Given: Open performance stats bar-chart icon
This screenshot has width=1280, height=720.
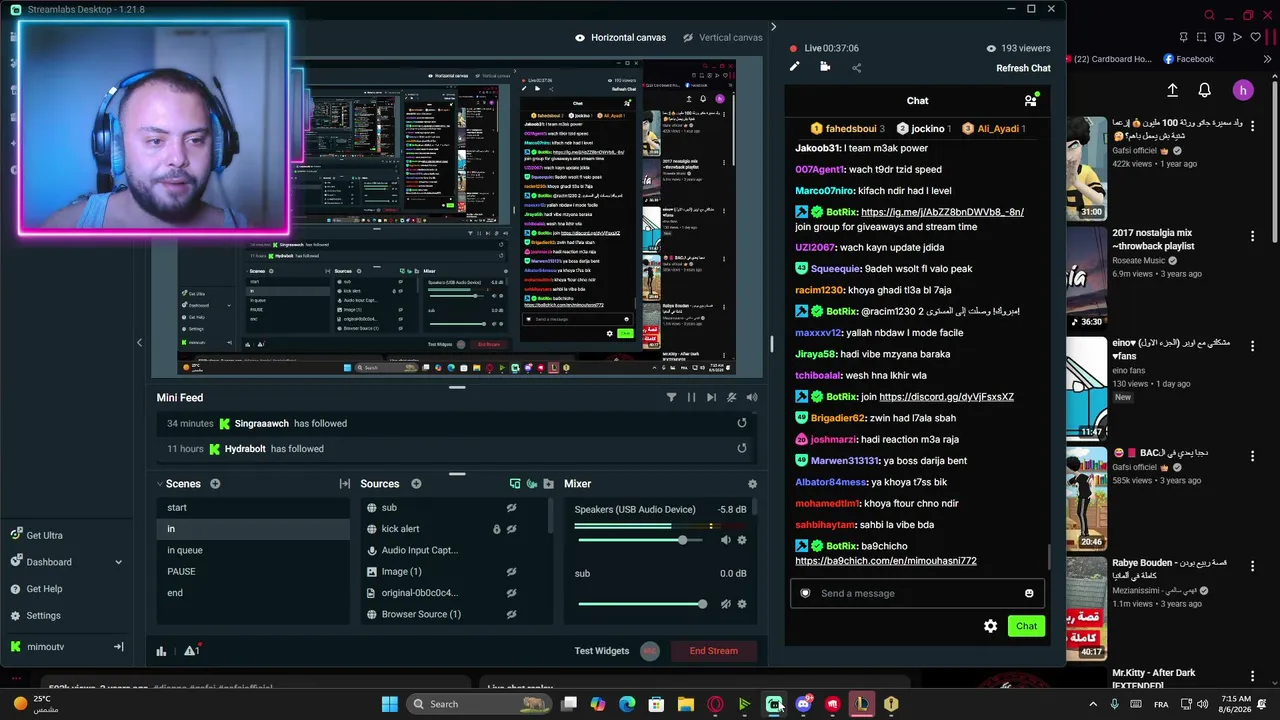Looking at the screenshot, I should [161, 651].
